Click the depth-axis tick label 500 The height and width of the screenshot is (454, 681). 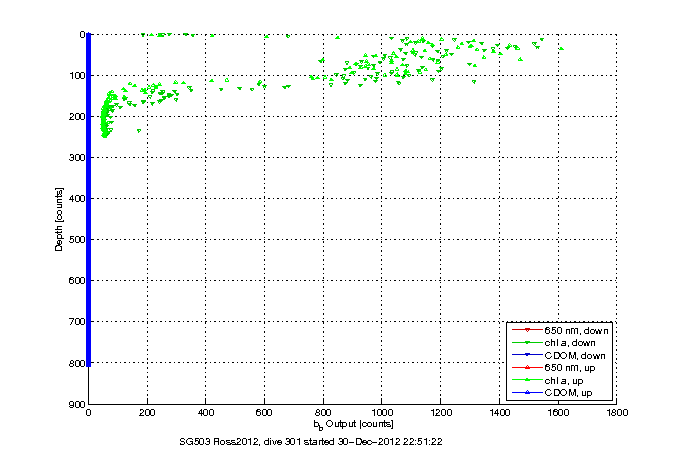(x=77, y=239)
